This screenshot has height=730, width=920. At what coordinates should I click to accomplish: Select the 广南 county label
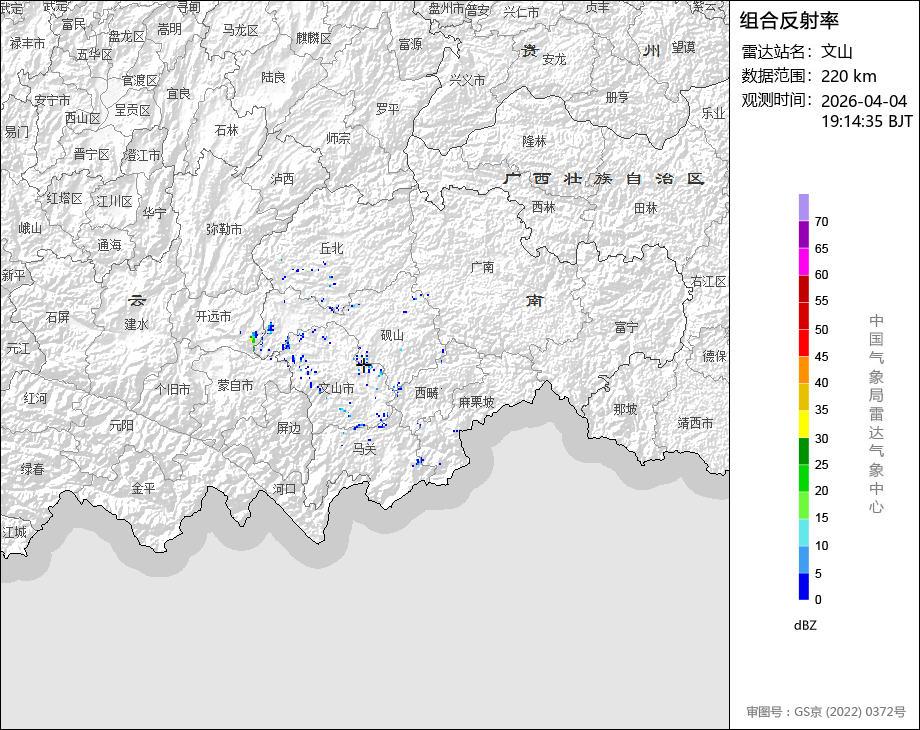(x=482, y=267)
